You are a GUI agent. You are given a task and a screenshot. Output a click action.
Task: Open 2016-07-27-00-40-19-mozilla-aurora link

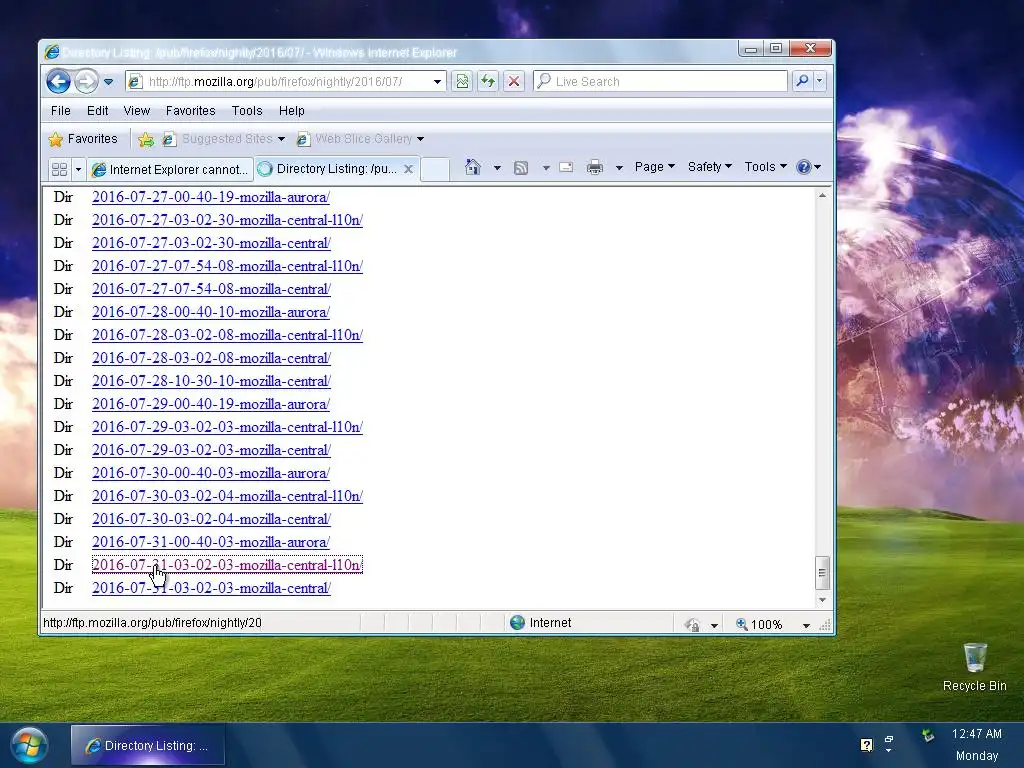pyautogui.click(x=211, y=197)
